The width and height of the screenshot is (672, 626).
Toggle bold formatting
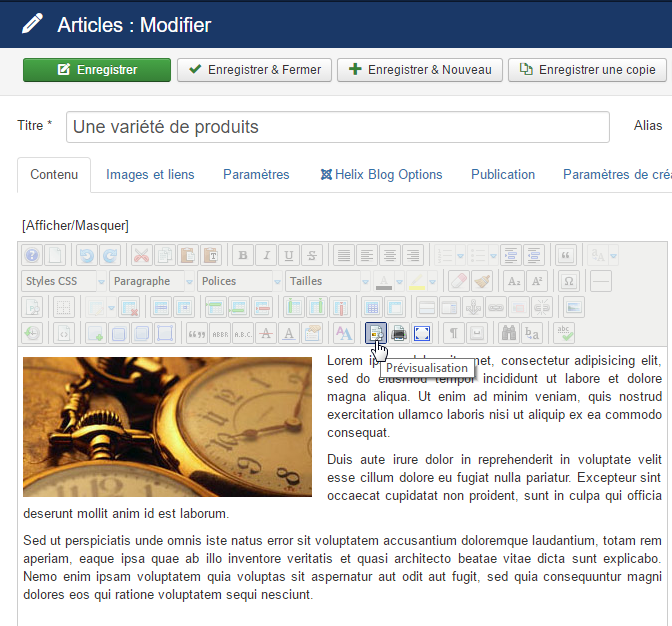[241, 255]
